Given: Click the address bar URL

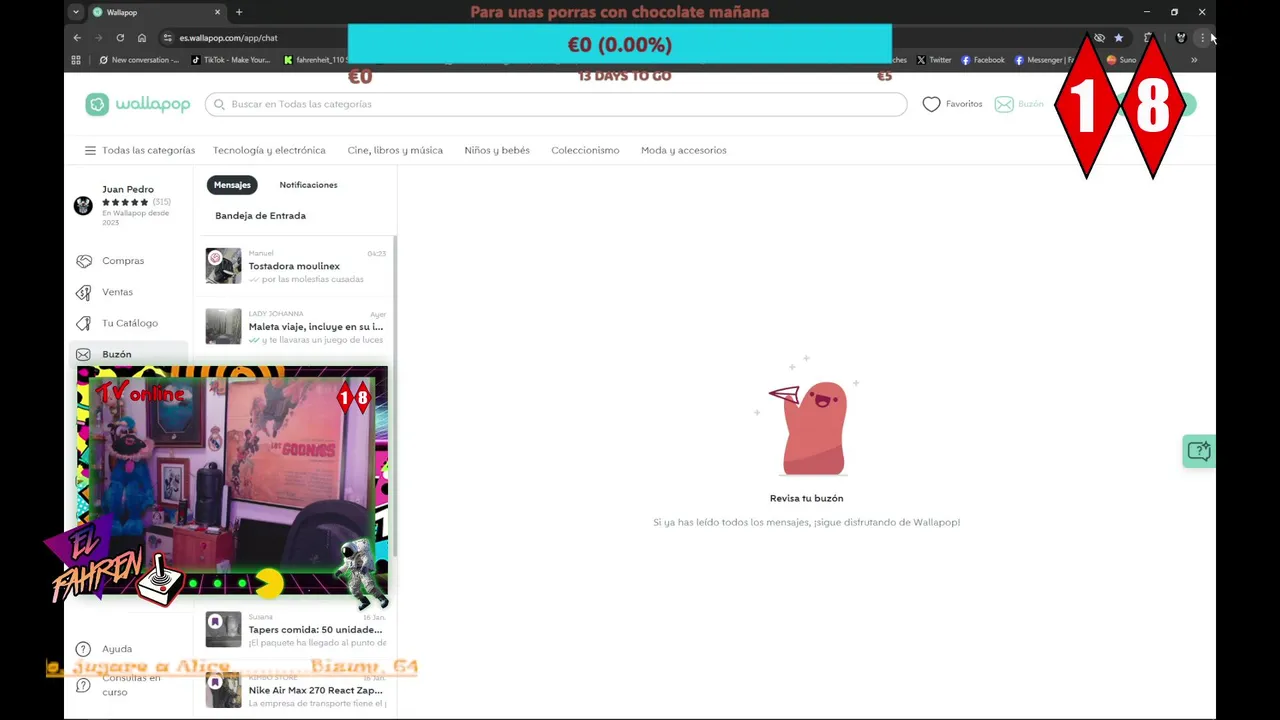Looking at the screenshot, I should [x=229, y=38].
